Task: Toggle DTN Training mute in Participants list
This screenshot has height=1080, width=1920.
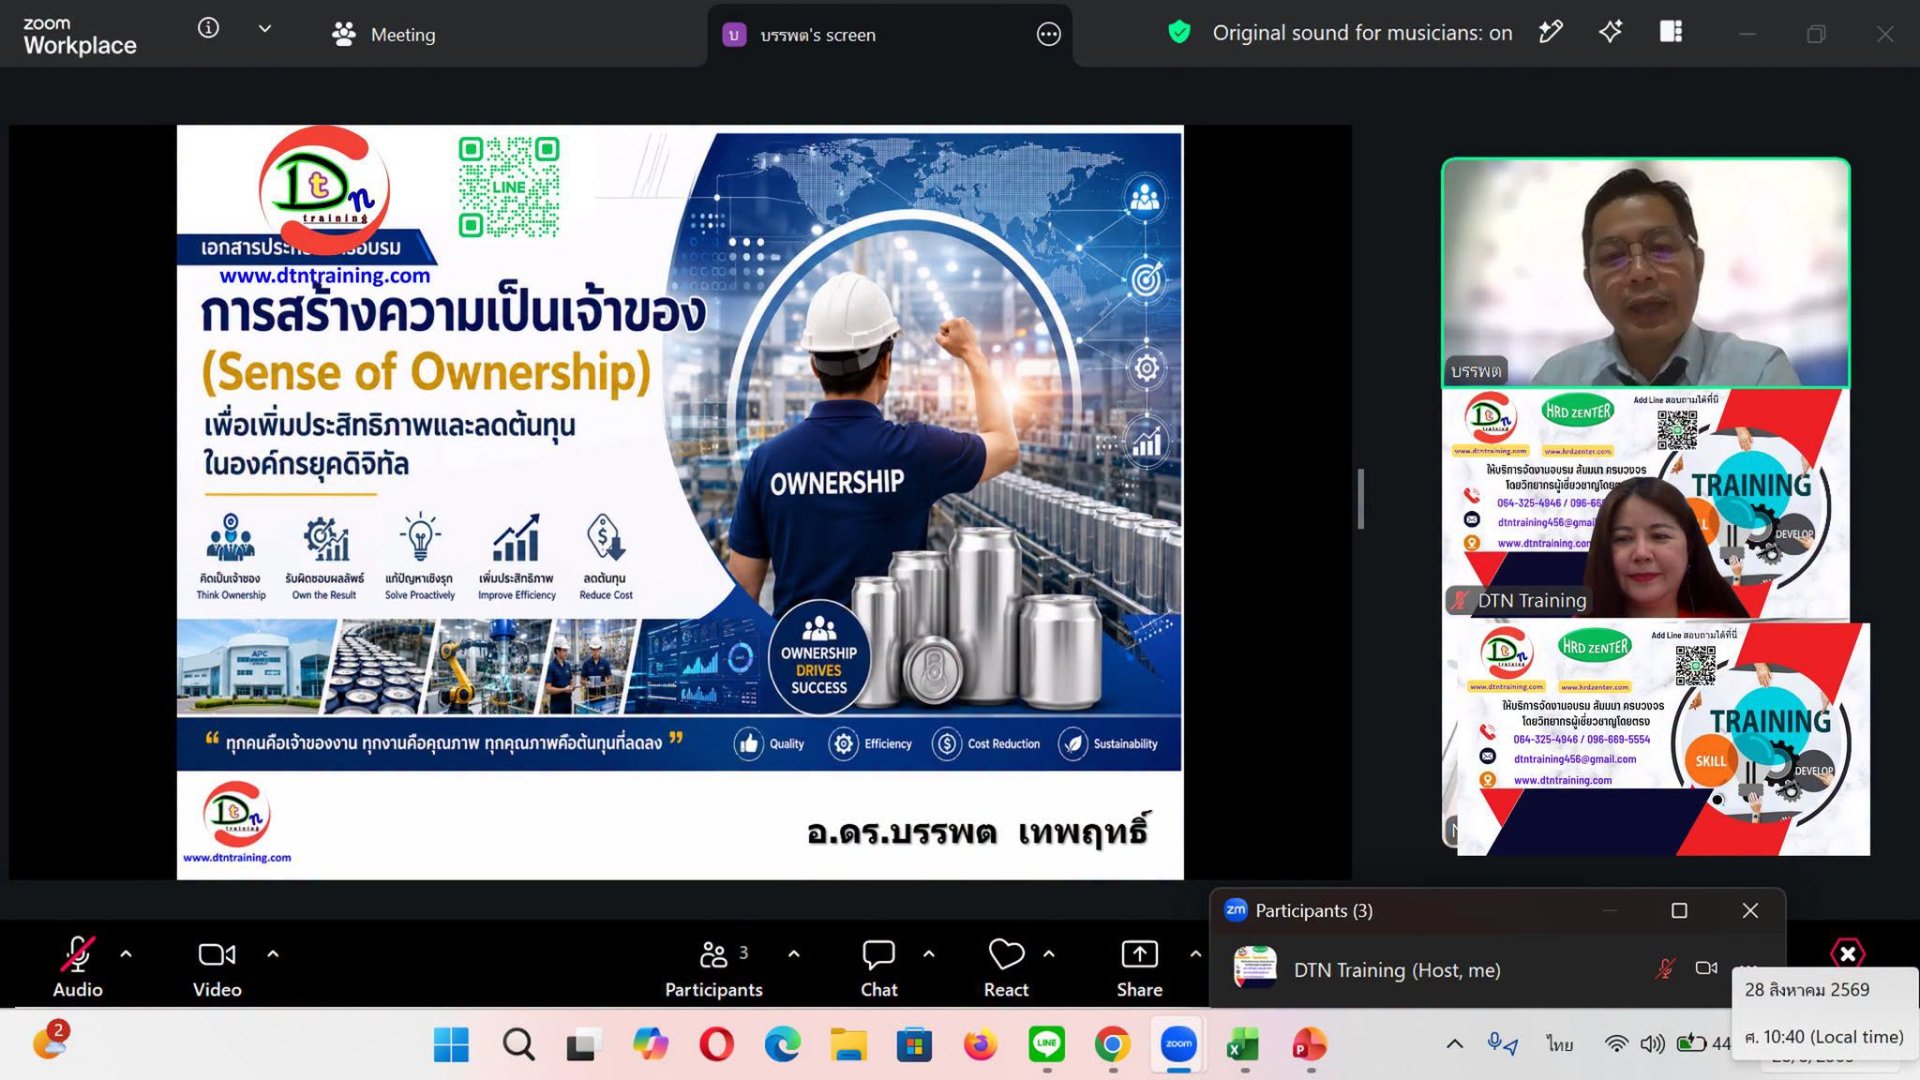Action: pos(1664,969)
